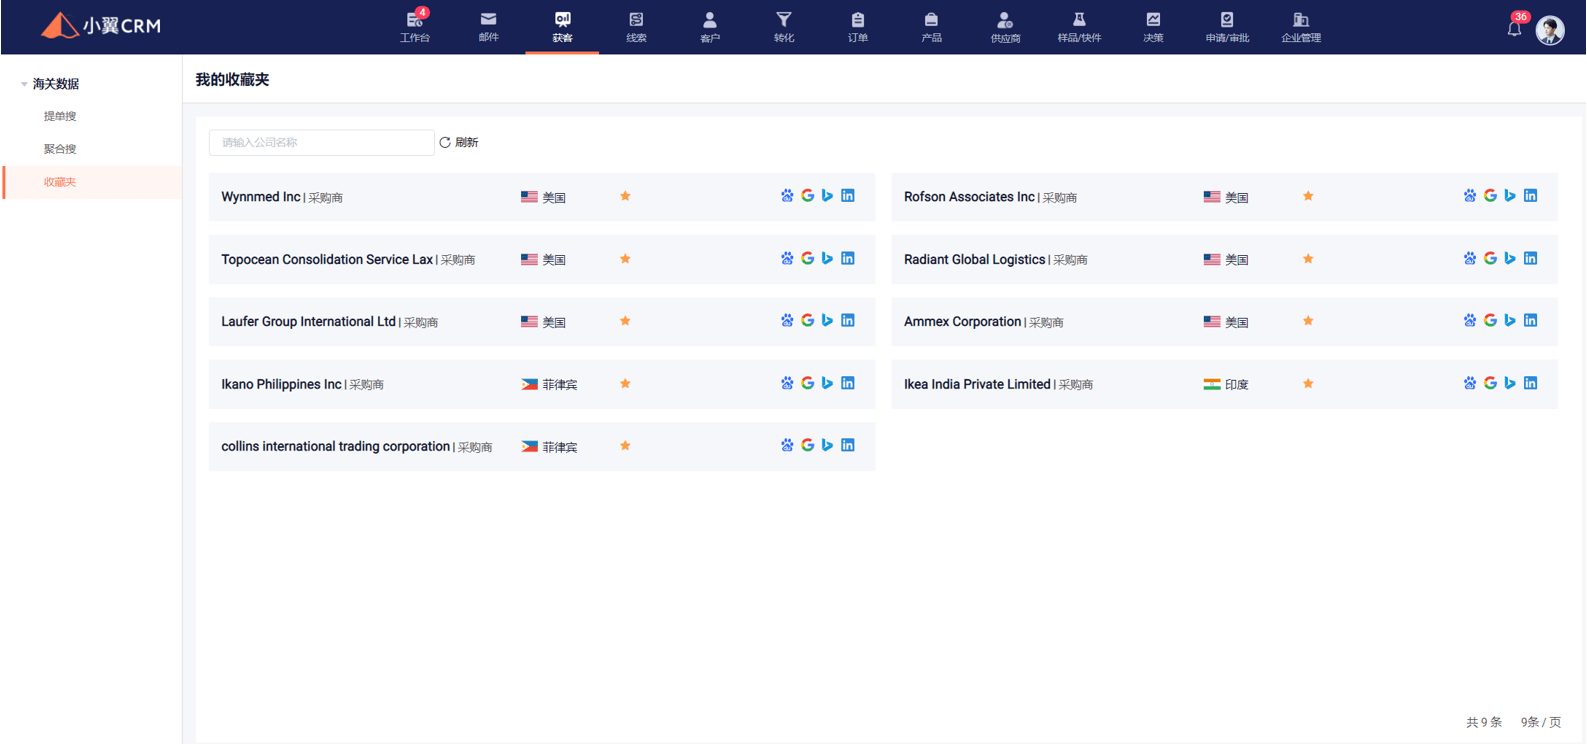The width and height of the screenshot is (1587, 750).
Task: Open the 客户 customers section
Action: pos(710,27)
